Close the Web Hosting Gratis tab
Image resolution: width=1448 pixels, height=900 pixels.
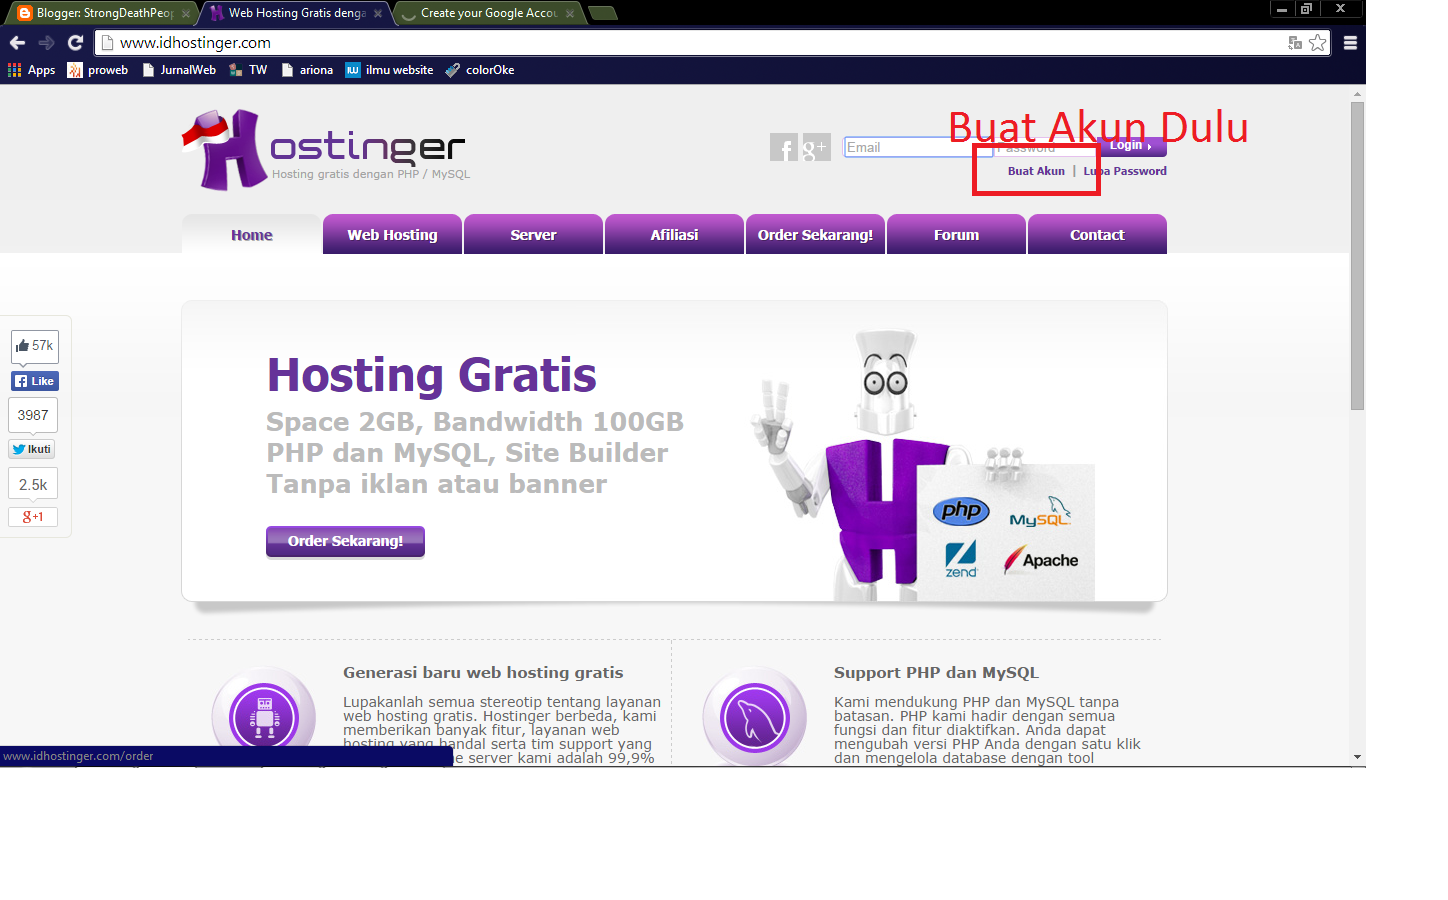[378, 14]
